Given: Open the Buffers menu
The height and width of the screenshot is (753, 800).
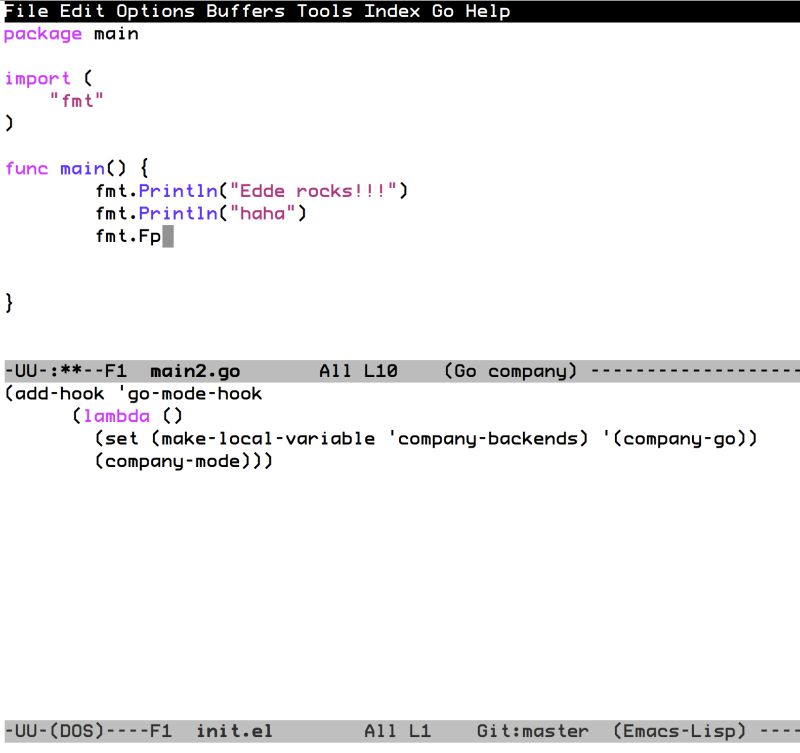Looking at the screenshot, I should click(x=245, y=11).
